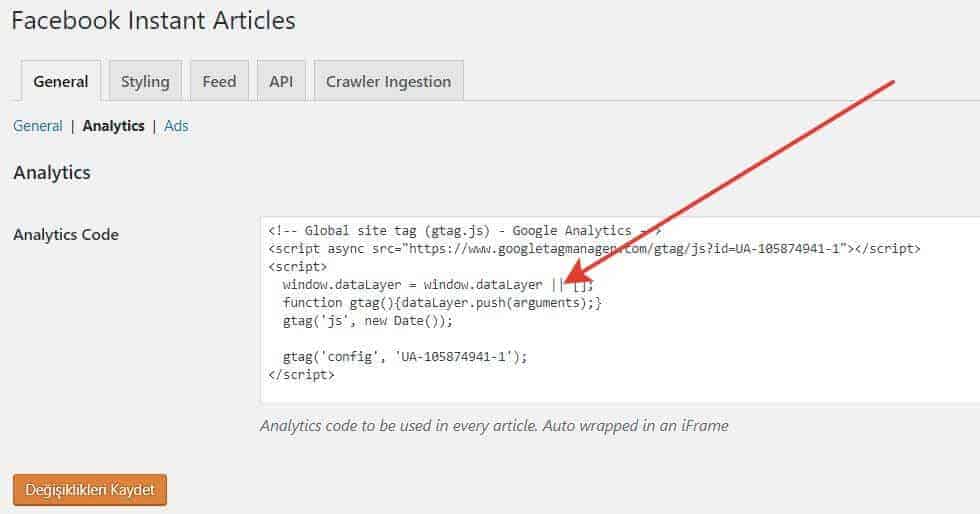The image size is (980, 514).
Task: Switch to the Styling tab
Action: [x=145, y=81]
